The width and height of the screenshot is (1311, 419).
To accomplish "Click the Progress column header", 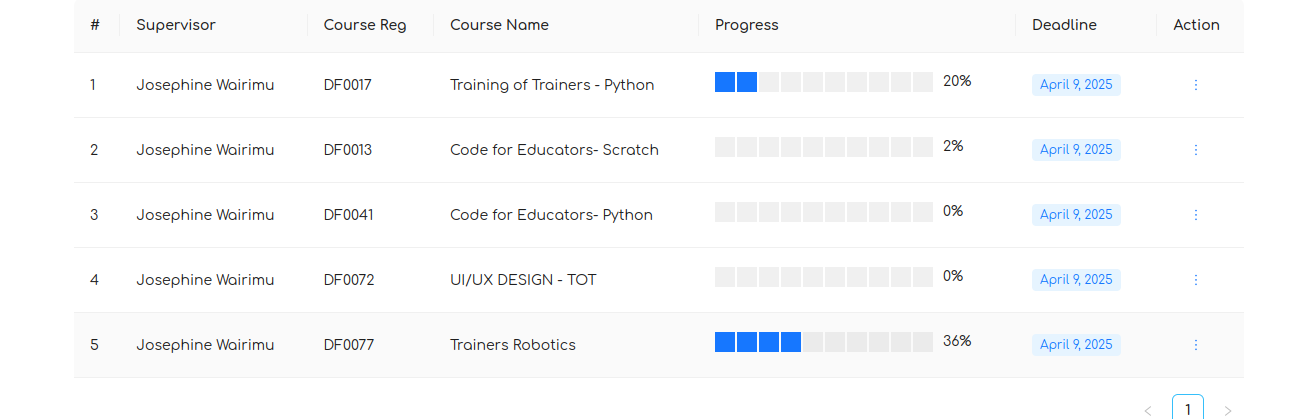I will tap(746, 25).
